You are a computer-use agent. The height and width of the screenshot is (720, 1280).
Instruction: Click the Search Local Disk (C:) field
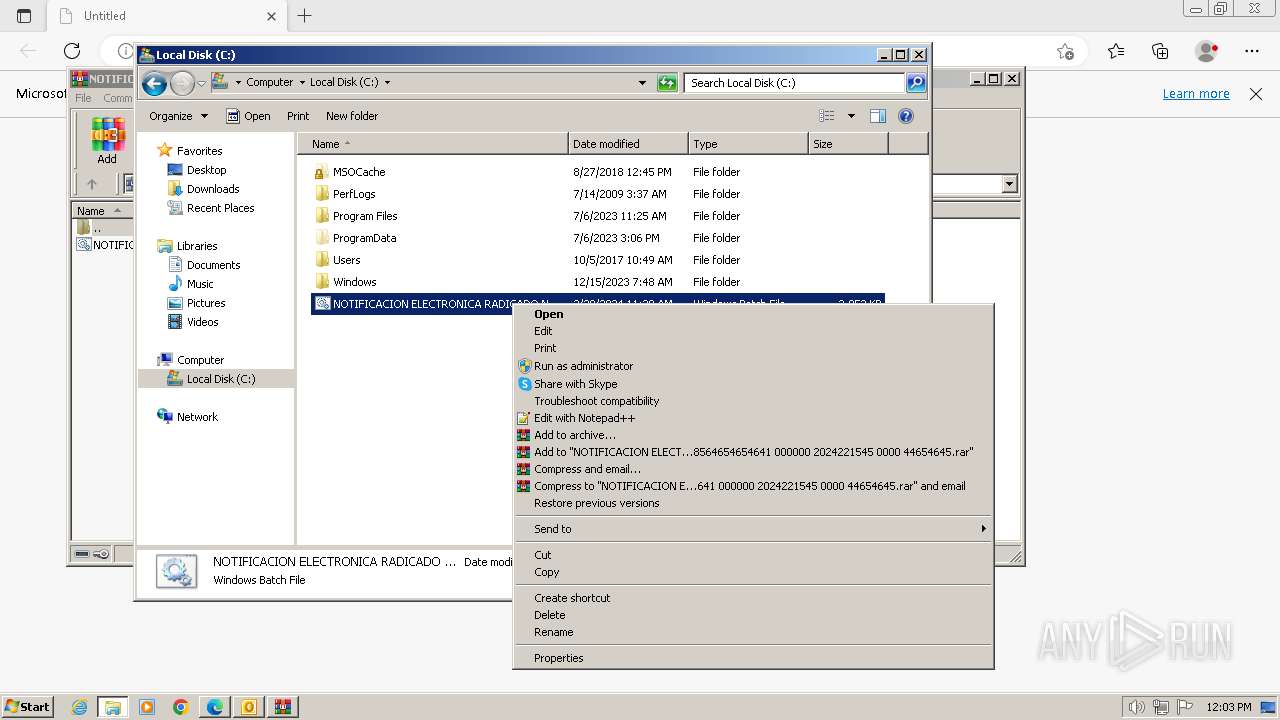796,83
